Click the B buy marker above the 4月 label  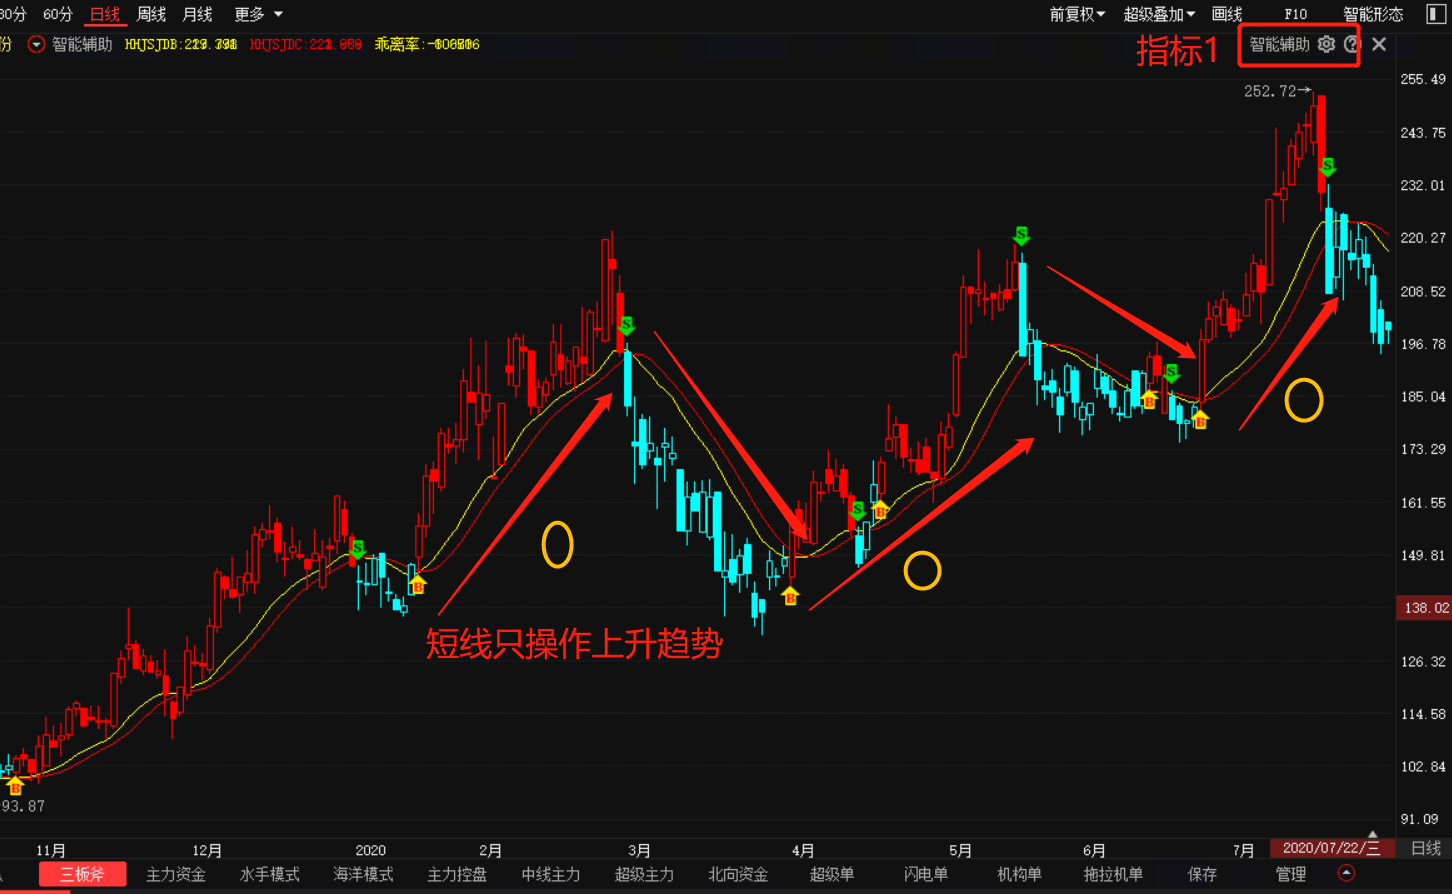click(790, 596)
